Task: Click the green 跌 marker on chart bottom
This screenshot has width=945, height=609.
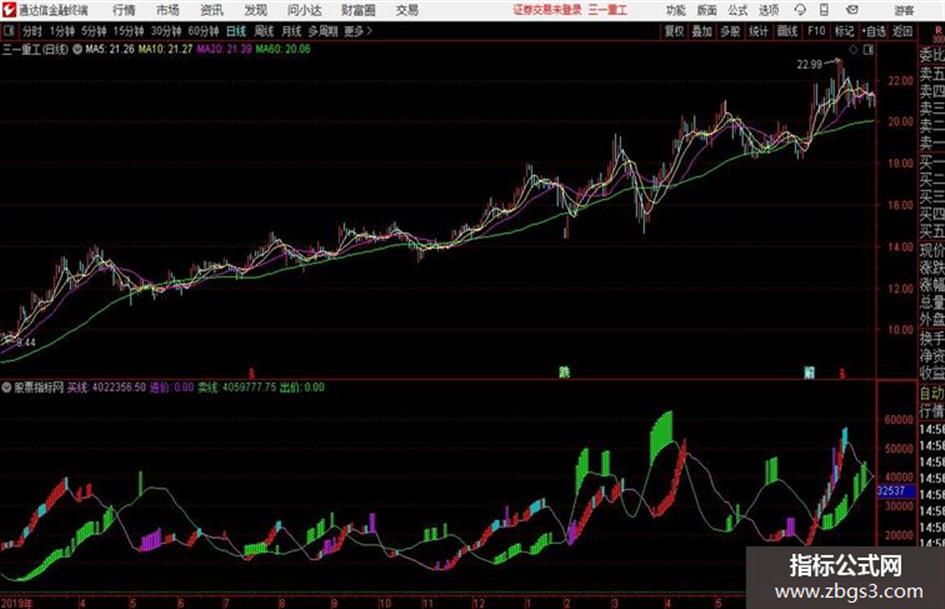Action: coord(564,372)
